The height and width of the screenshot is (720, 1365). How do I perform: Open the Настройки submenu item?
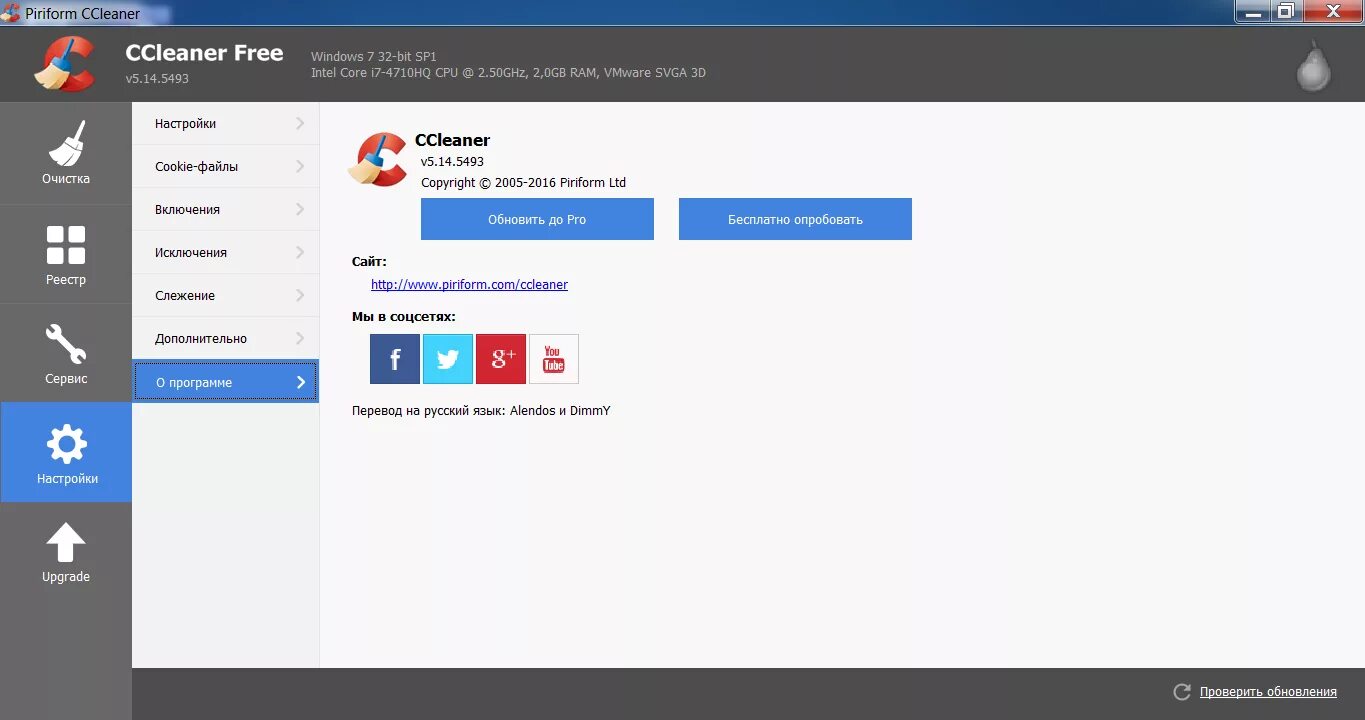(226, 124)
